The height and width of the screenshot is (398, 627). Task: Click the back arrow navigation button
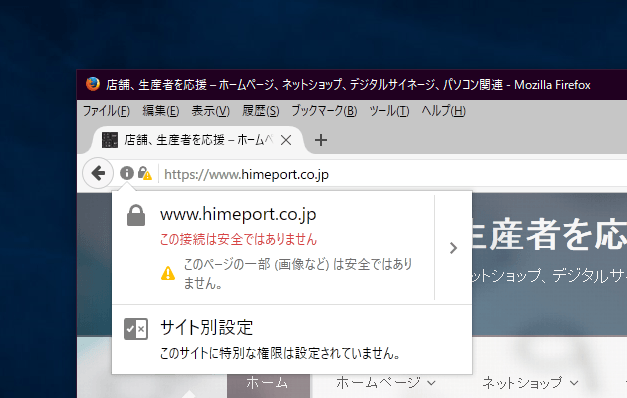[x=98, y=173]
